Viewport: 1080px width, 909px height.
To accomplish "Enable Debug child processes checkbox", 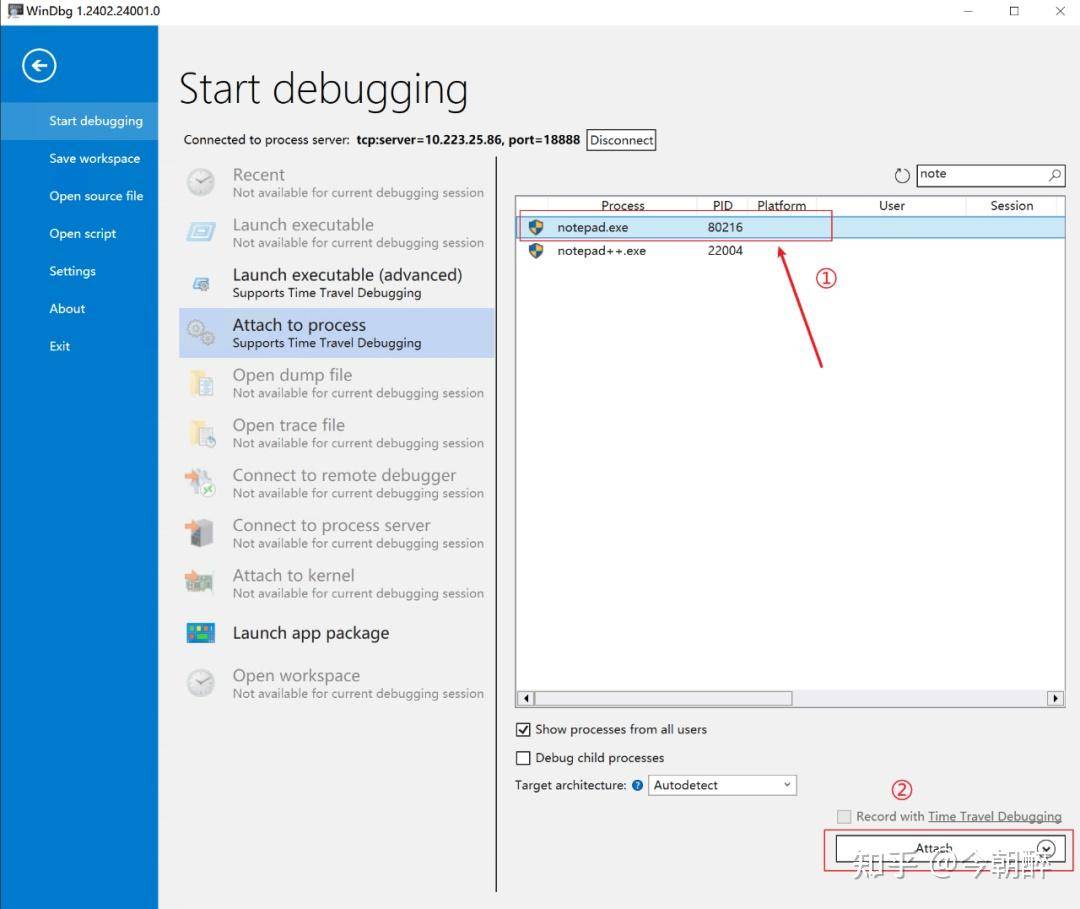I will [x=523, y=758].
